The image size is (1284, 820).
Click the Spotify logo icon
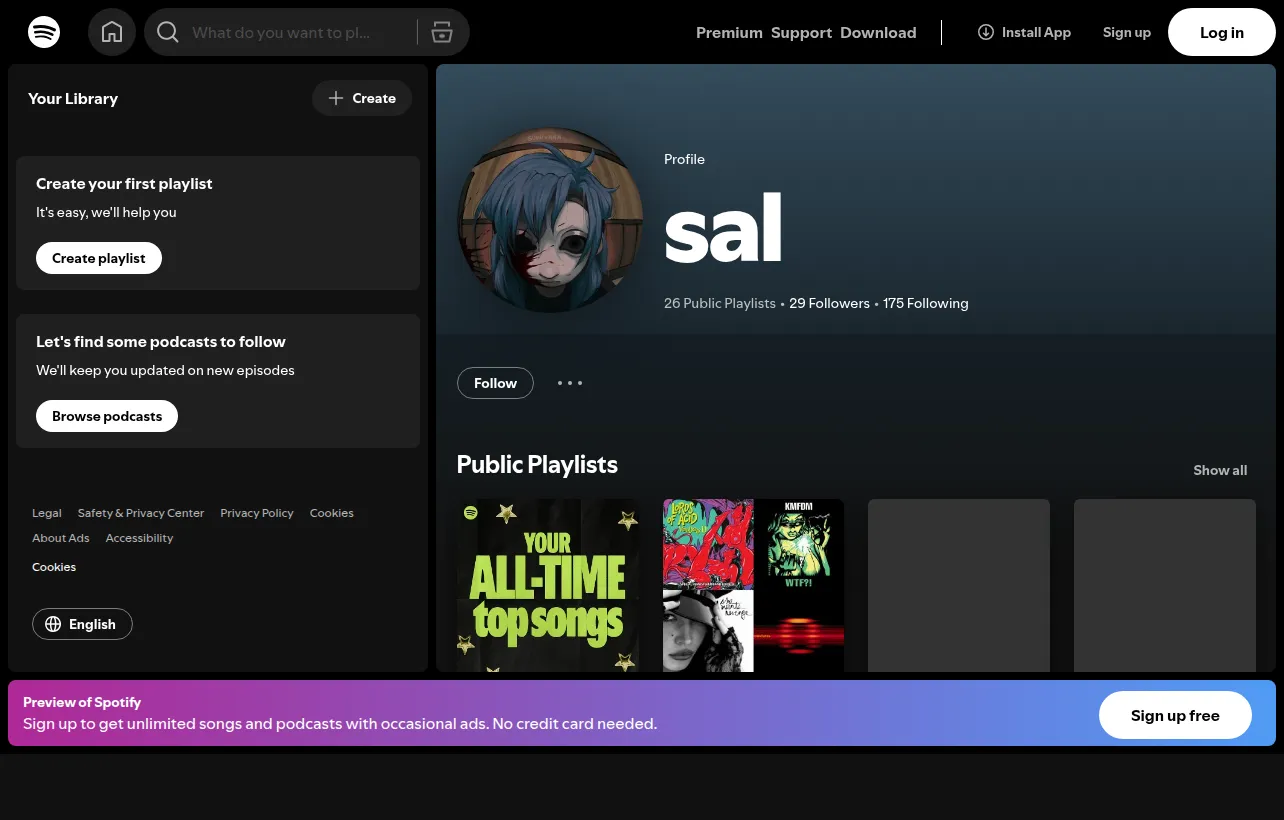[x=44, y=32]
